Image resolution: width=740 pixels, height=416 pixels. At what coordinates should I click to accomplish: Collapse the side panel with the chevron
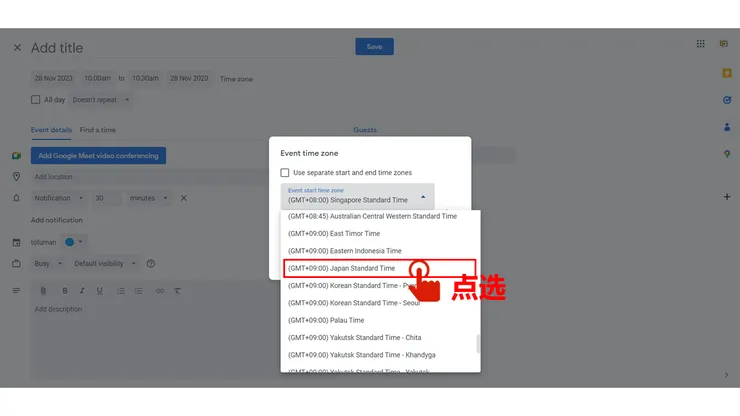click(726, 374)
